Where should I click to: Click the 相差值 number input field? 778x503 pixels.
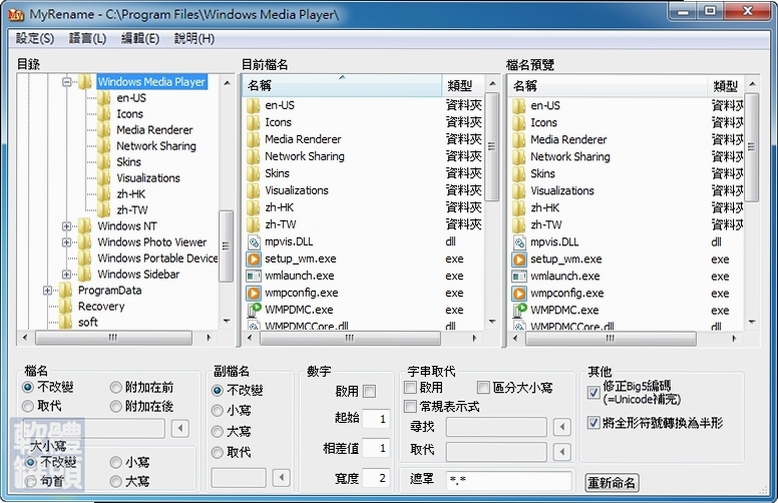pyautogui.click(x=376, y=448)
